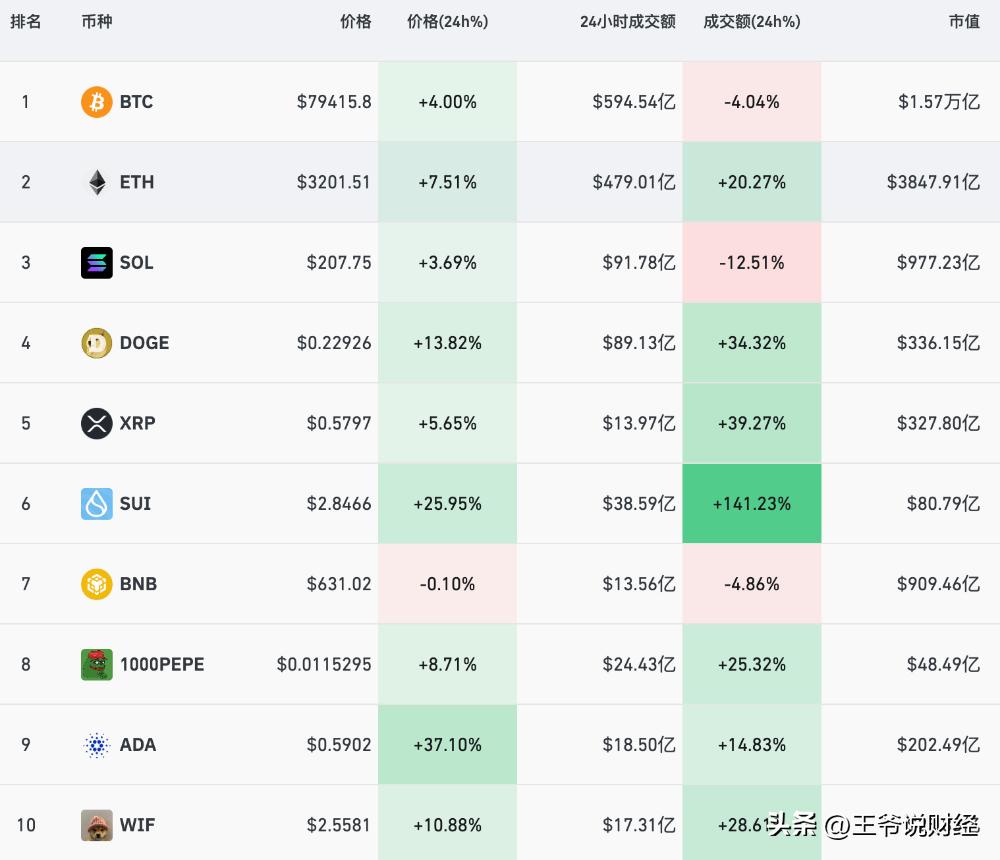Sort by 成交额(24h%) column header

[x=752, y=22]
